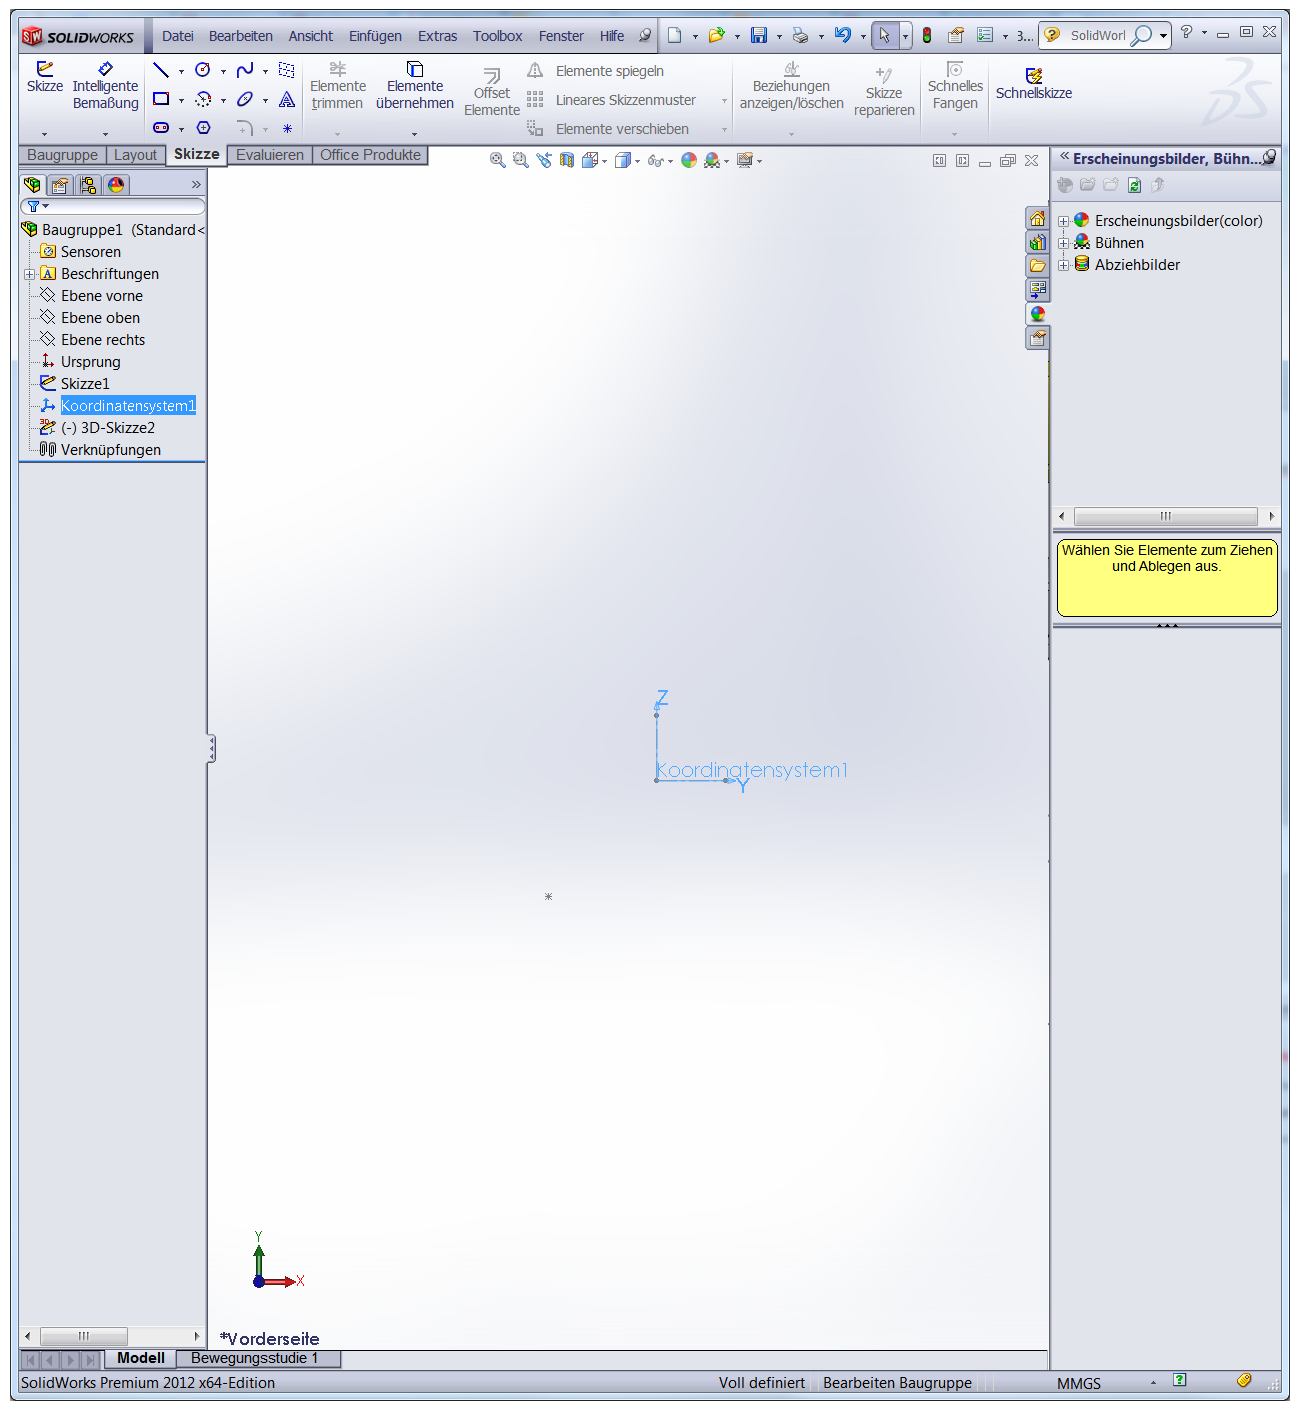The width and height of the screenshot is (1303, 1425).
Task: Click the help question mark icon
Action: (1187, 32)
